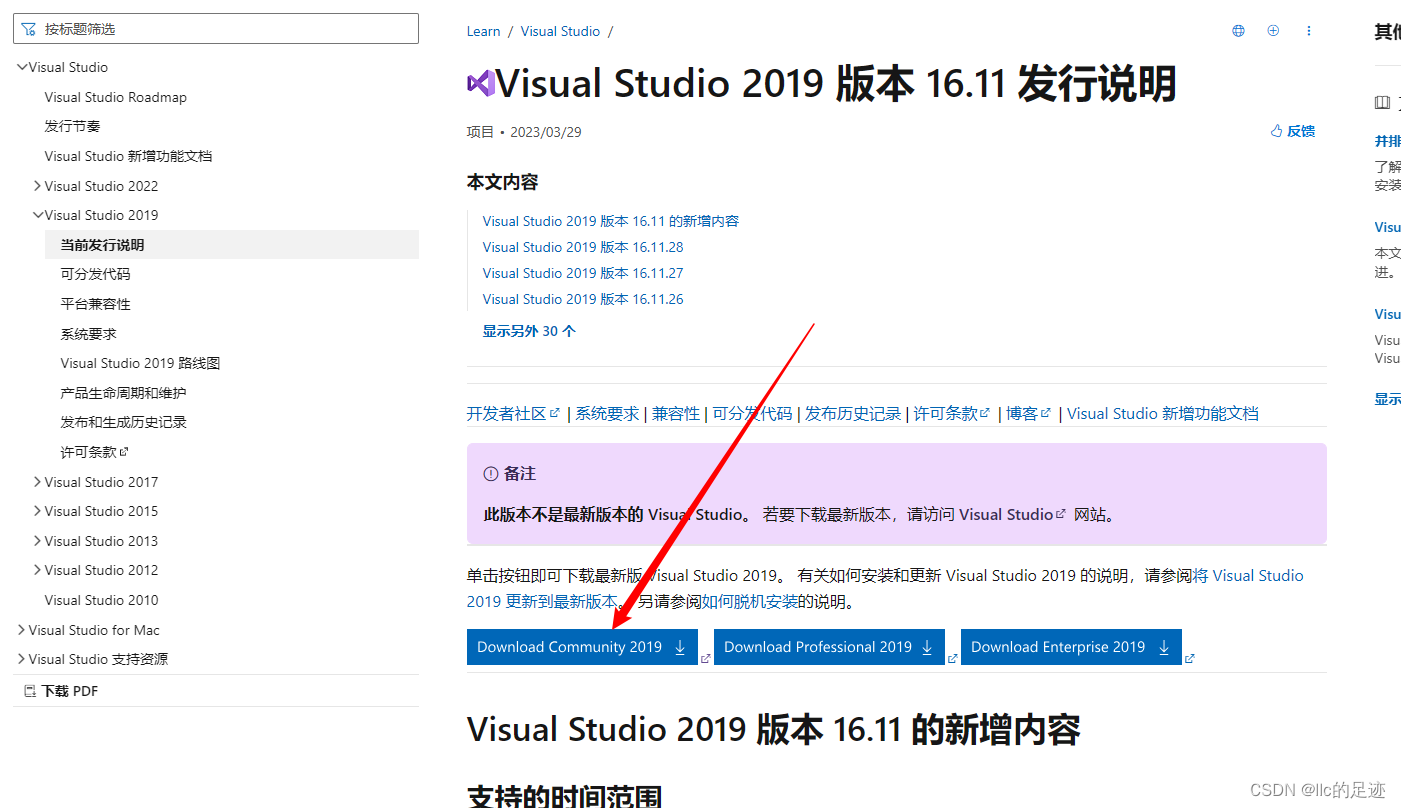The height and width of the screenshot is (808, 1401).
Task: Open 平台兼容性 in the sidebar
Action: (95, 304)
